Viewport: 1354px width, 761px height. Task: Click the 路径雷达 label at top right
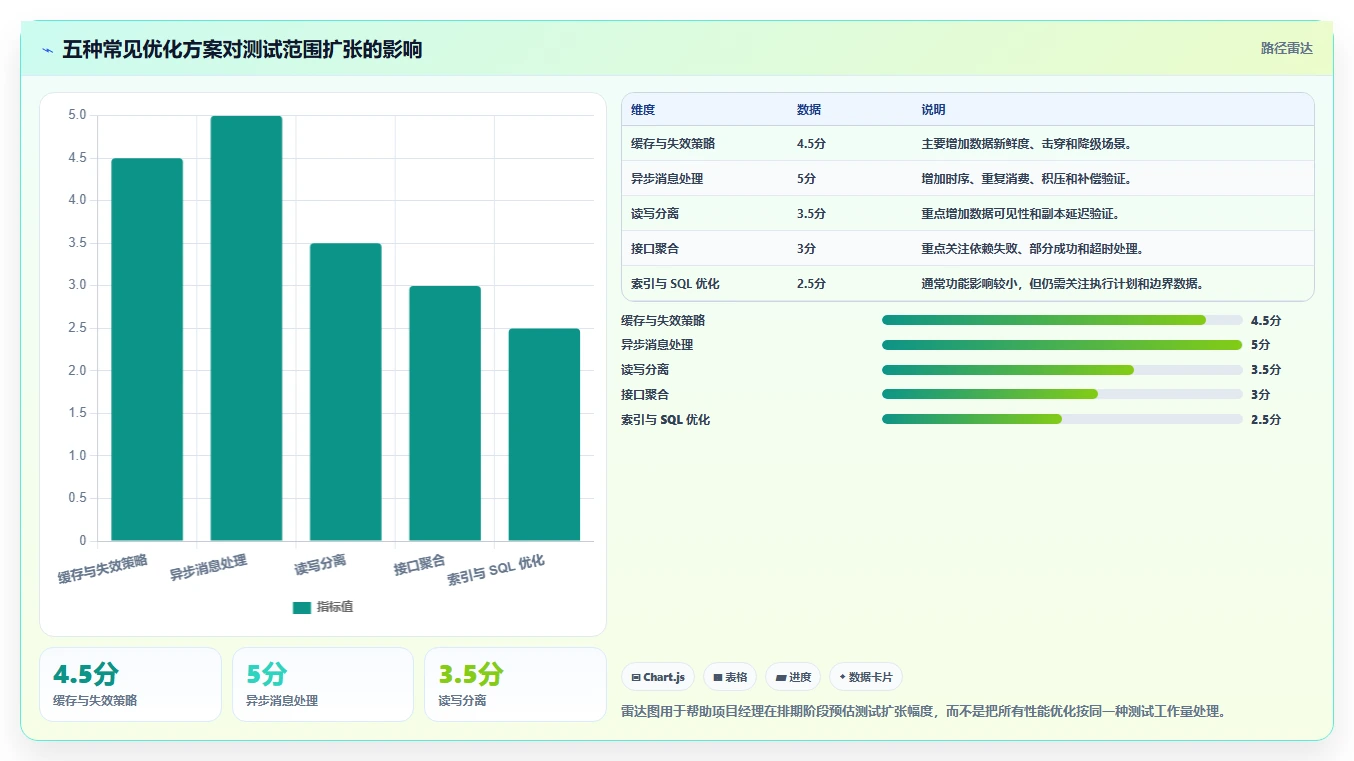tap(1286, 48)
